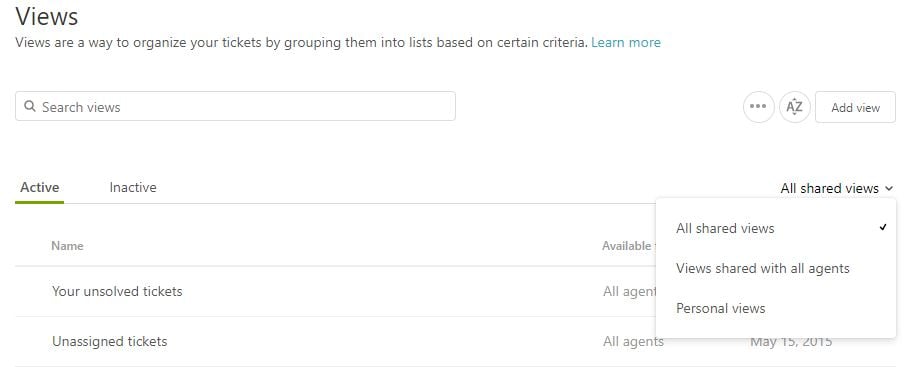The width and height of the screenshot is (918, 367).
Task: Click the chevron next to All shared views
Action: pyautogui.click(x=889, y=188)
